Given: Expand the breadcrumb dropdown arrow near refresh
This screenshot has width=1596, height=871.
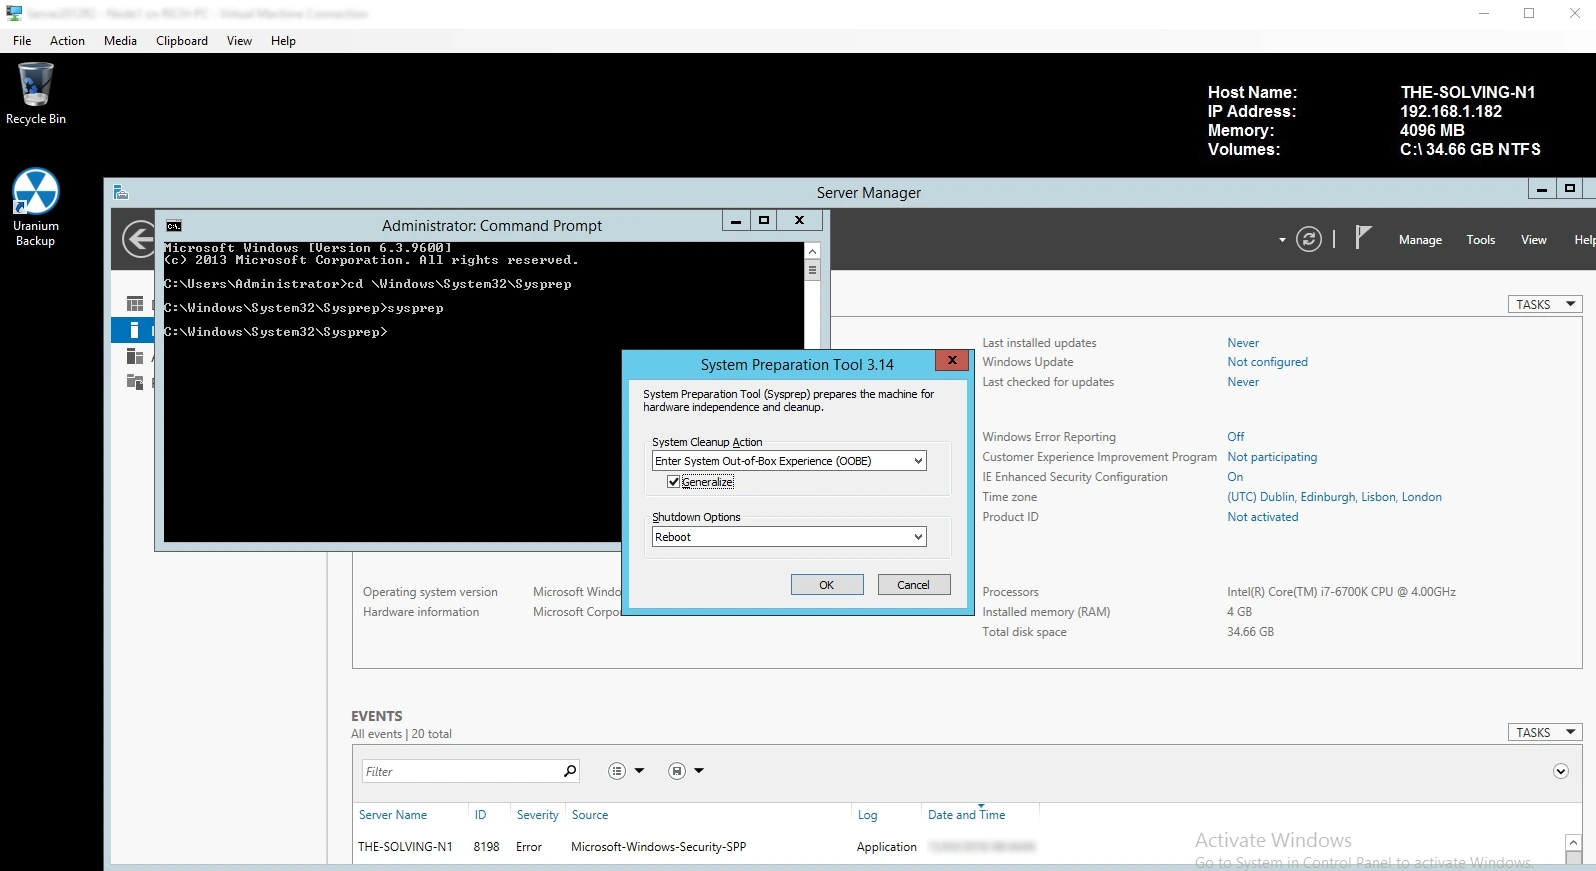Looking at the screenshot, I should pyautogui.click(x=1282, y=240).
